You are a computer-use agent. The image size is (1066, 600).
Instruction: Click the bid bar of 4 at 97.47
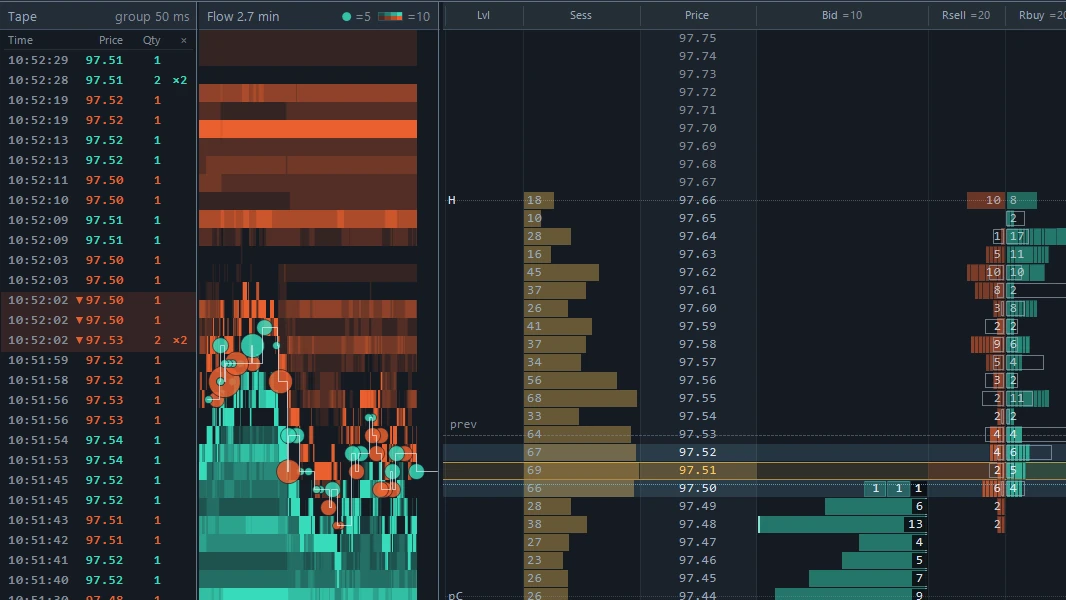(893, 542)
